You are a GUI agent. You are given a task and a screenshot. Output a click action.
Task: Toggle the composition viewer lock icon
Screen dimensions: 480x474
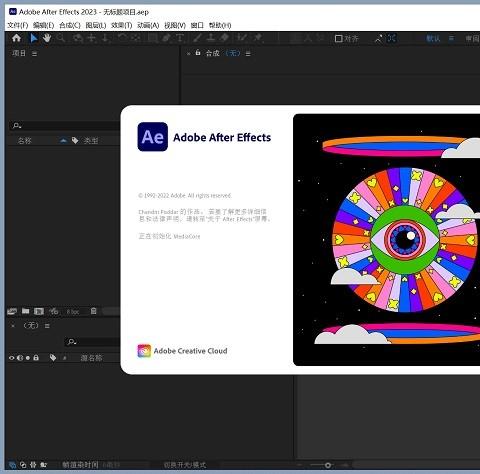point(198,53)
